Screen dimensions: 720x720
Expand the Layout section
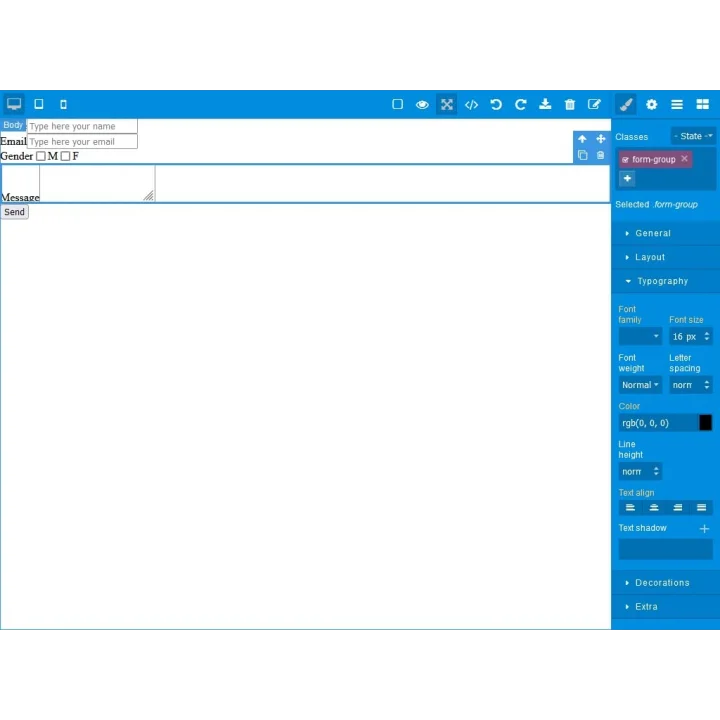click(665, 257)
